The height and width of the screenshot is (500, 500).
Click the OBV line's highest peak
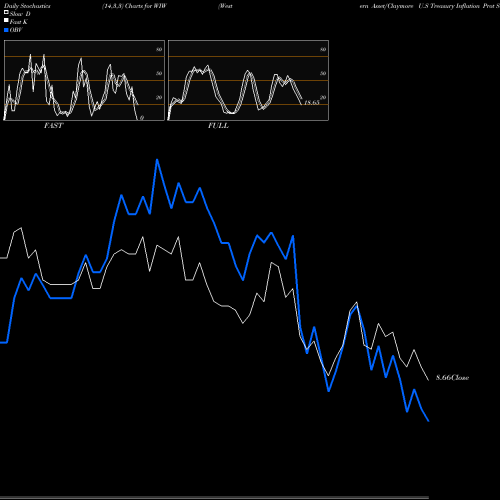pos(157,160)
